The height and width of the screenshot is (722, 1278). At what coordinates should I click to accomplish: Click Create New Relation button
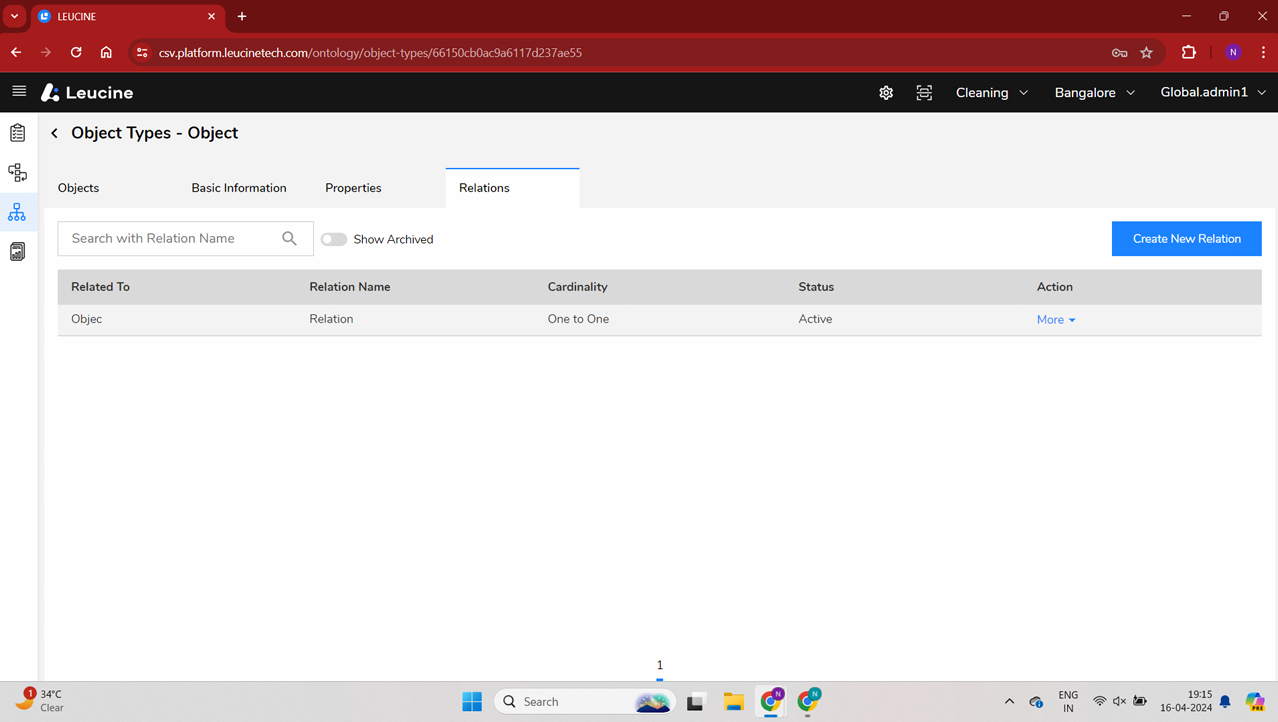[x=1186, y=239]
